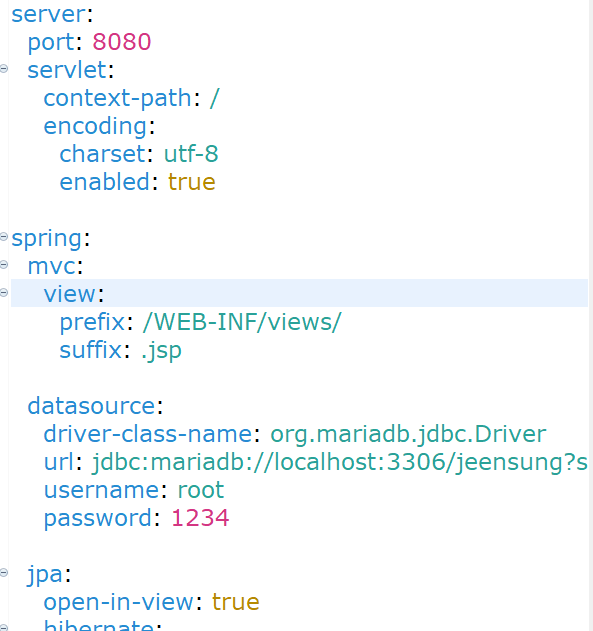Click the true value after enabled
The width and height of the screenshot is (593, 631).
[x=192, y=182]
